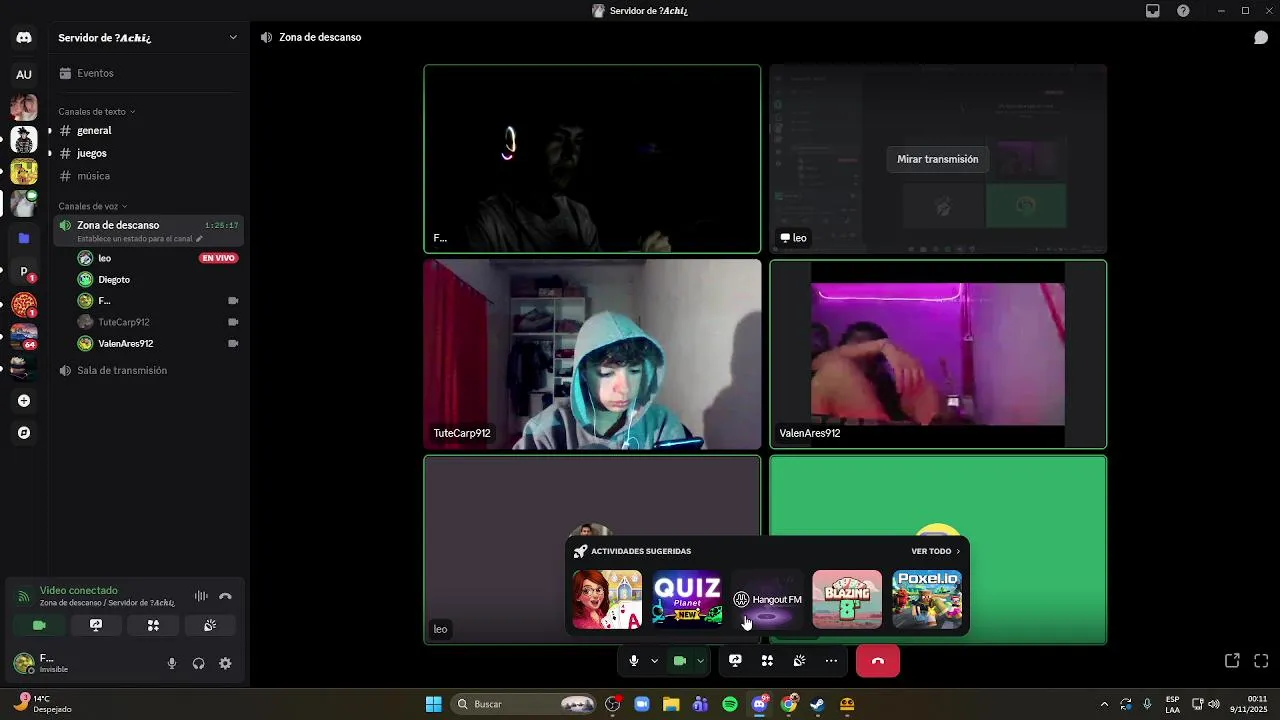Launch the Hangout FM activity

pos(767,599)
